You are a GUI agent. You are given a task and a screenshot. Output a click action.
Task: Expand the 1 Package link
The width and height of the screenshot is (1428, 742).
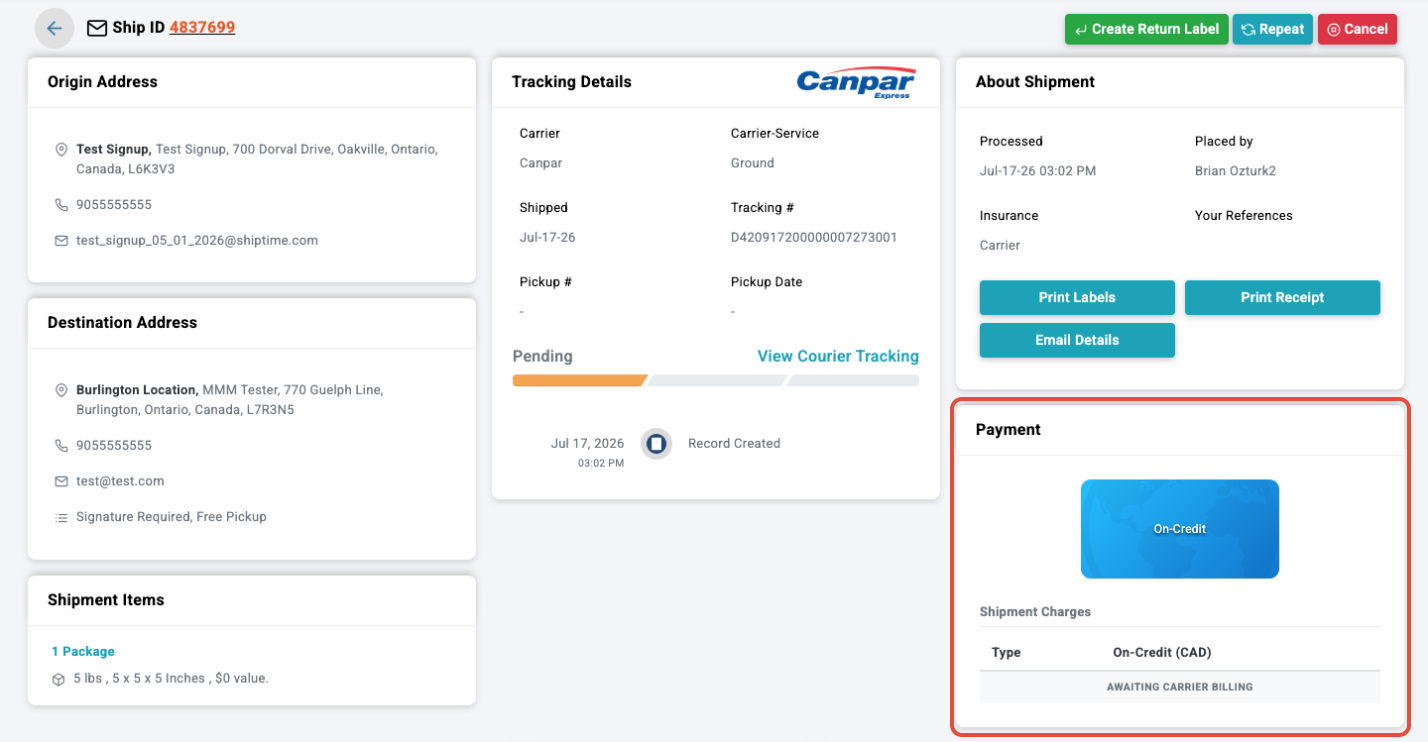click(83, 651)
